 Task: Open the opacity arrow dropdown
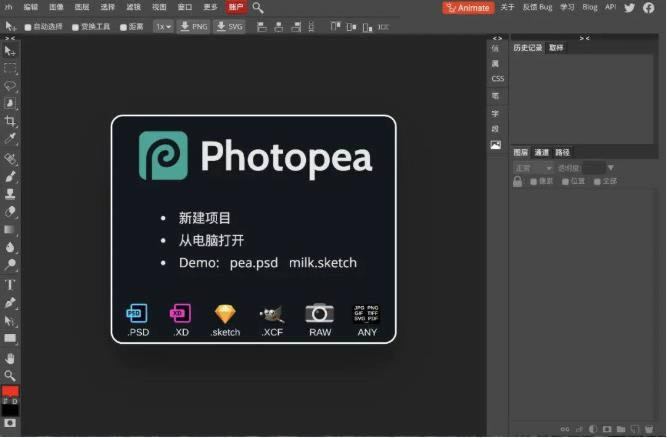pos(611,168)
